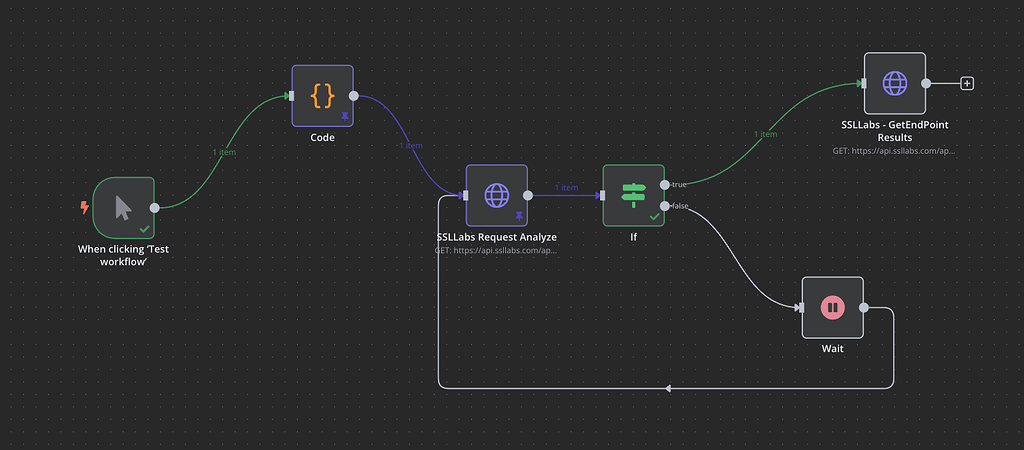The height and width of the screenshot is (450, 1024).
Task: Click the input connector of Wait node
Action: tap(801, 308)
